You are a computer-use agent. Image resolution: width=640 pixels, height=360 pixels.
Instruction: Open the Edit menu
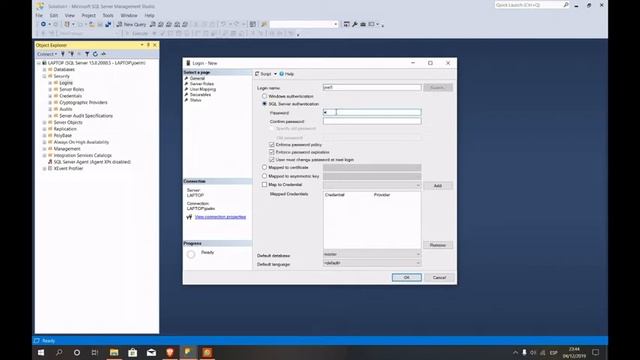pos(54,16)
